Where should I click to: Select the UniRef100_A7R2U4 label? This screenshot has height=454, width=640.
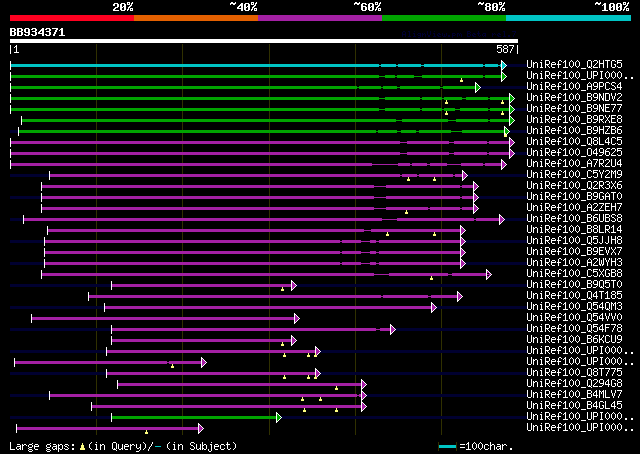(574, 164)
